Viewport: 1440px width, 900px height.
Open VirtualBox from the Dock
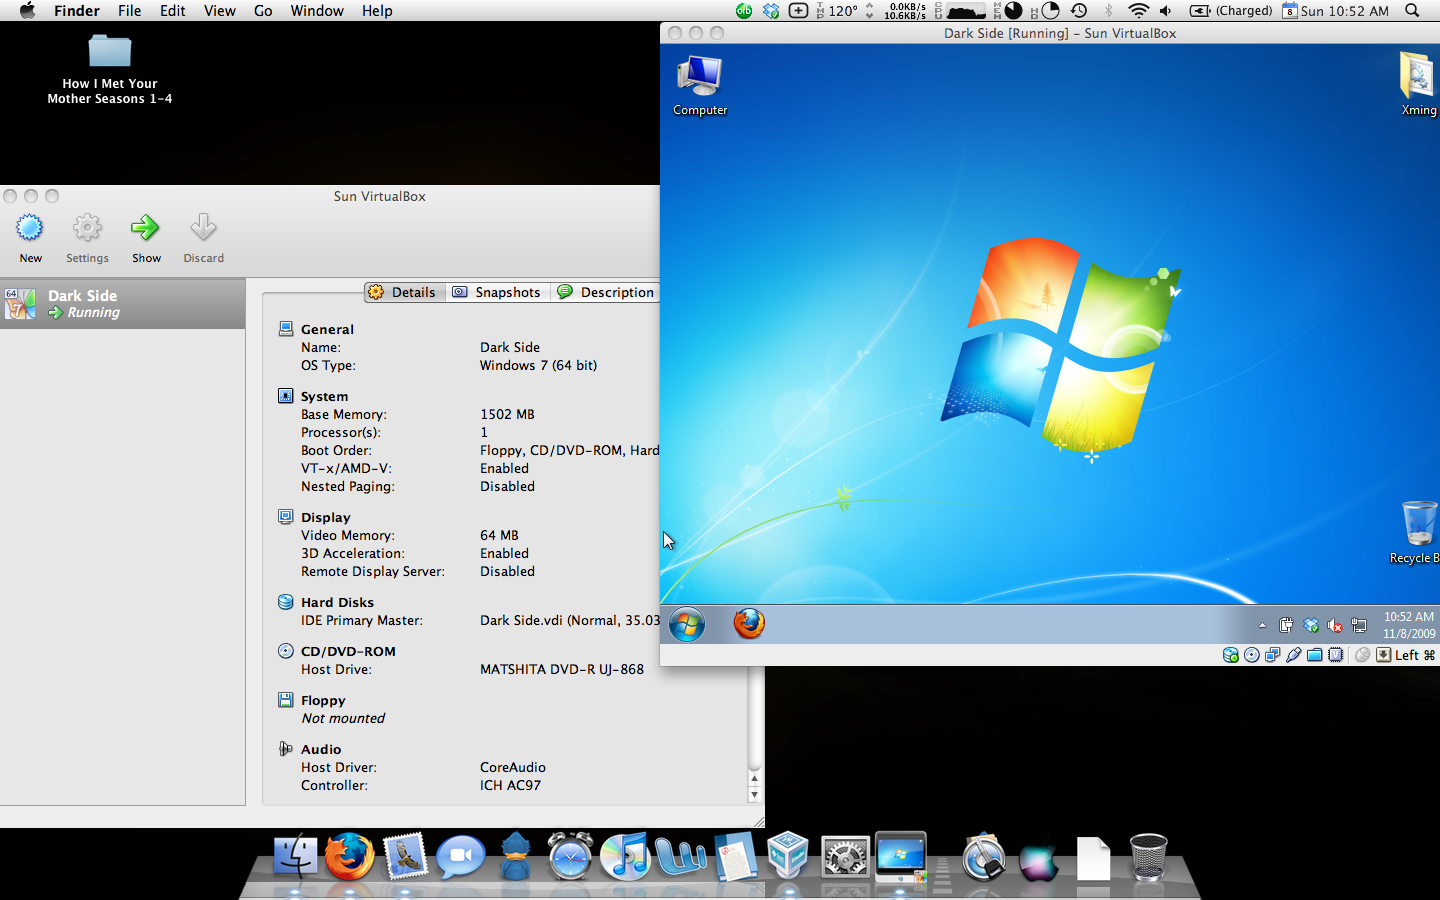pos(788,857)
